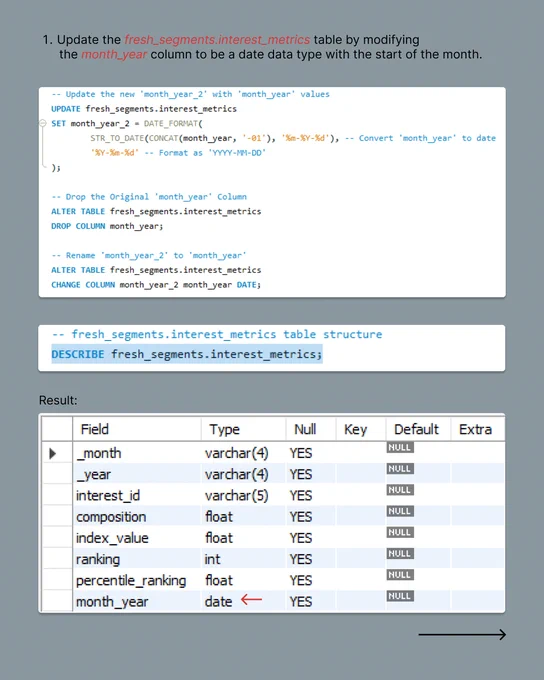Click the NULL default badge for ranking
This screenshot has width=544, height=680.
click(x=400, y=554)
